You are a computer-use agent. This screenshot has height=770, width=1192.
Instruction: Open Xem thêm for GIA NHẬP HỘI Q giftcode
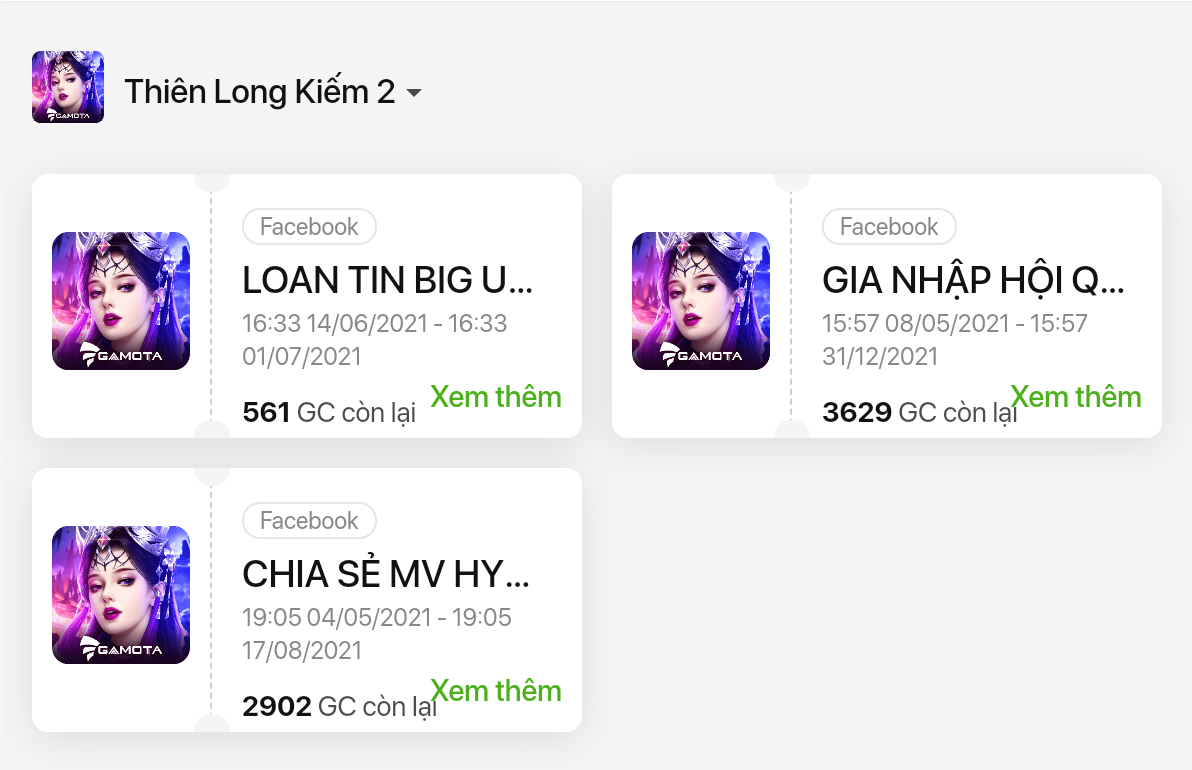point(1076,397)
